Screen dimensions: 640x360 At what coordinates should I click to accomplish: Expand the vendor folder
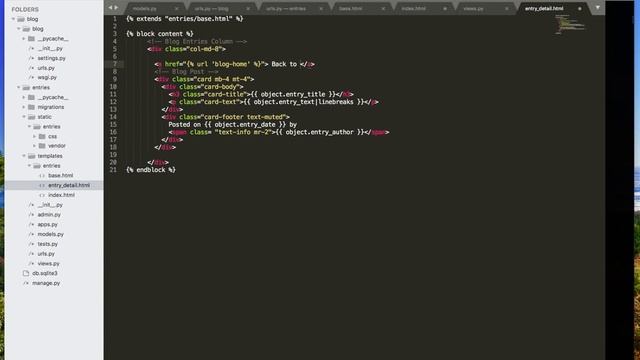[x=35, y=146]
